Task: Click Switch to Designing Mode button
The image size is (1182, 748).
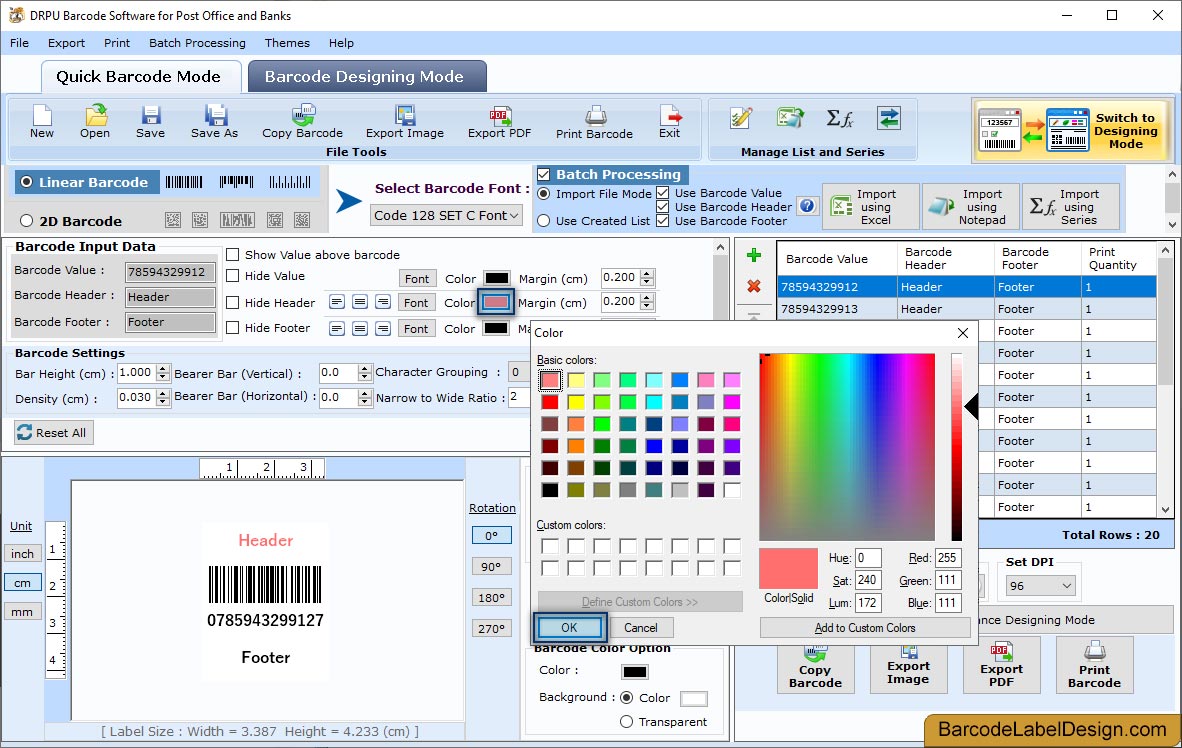Action: coord(1071,130)
